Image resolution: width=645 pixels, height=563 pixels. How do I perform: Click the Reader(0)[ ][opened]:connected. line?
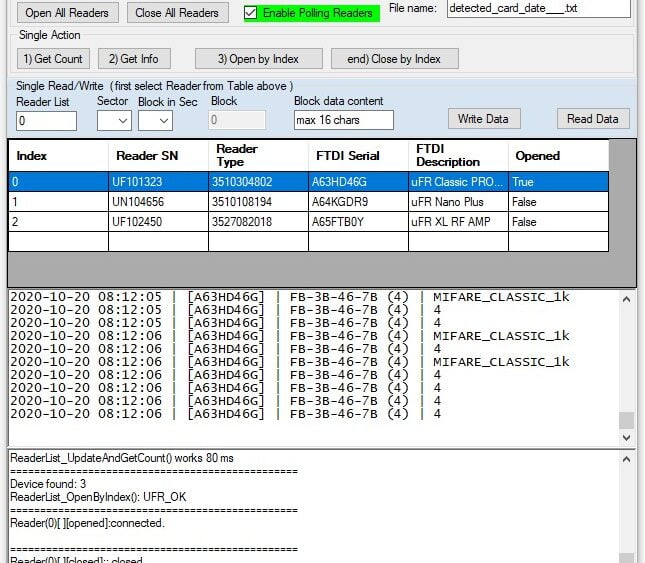(87, 523)
